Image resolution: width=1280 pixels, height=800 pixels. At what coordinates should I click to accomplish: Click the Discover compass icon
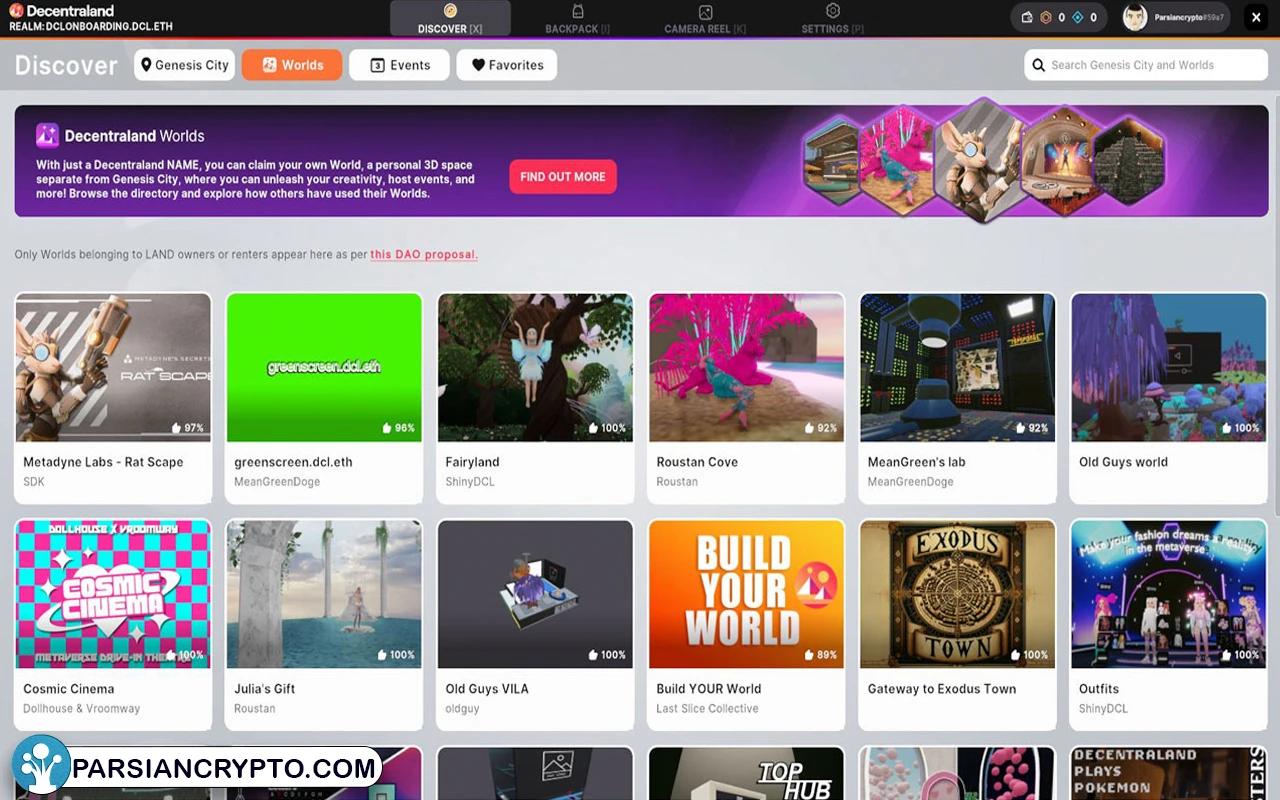coord(450,11)
